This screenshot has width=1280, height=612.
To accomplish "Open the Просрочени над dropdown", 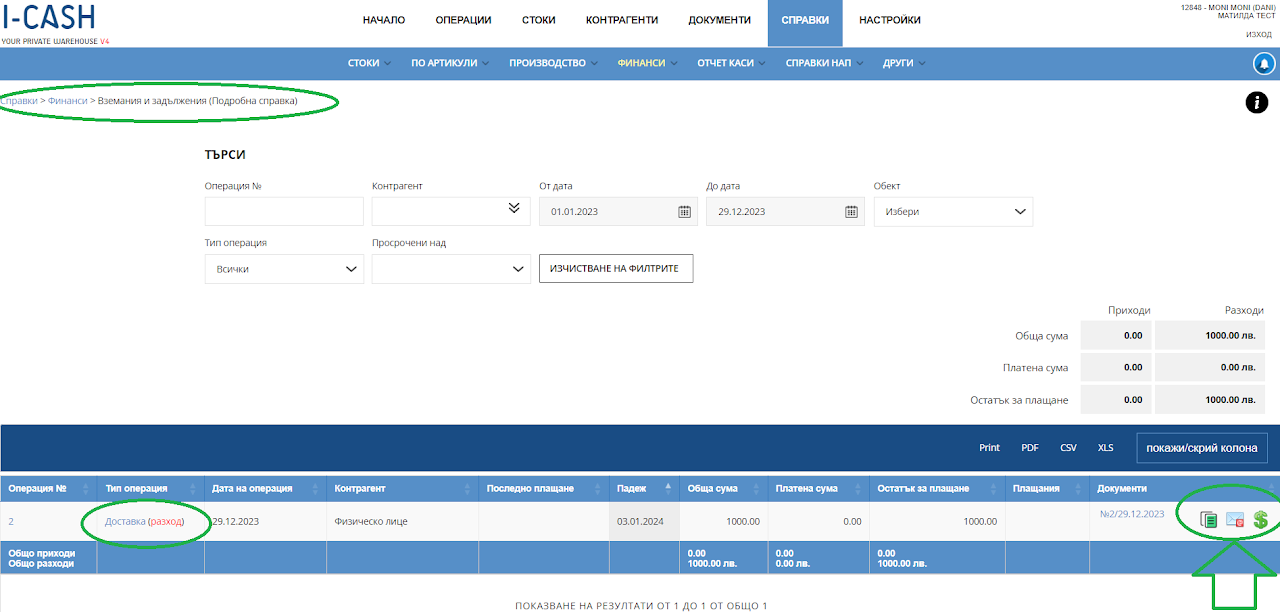I will pos(451,269).
